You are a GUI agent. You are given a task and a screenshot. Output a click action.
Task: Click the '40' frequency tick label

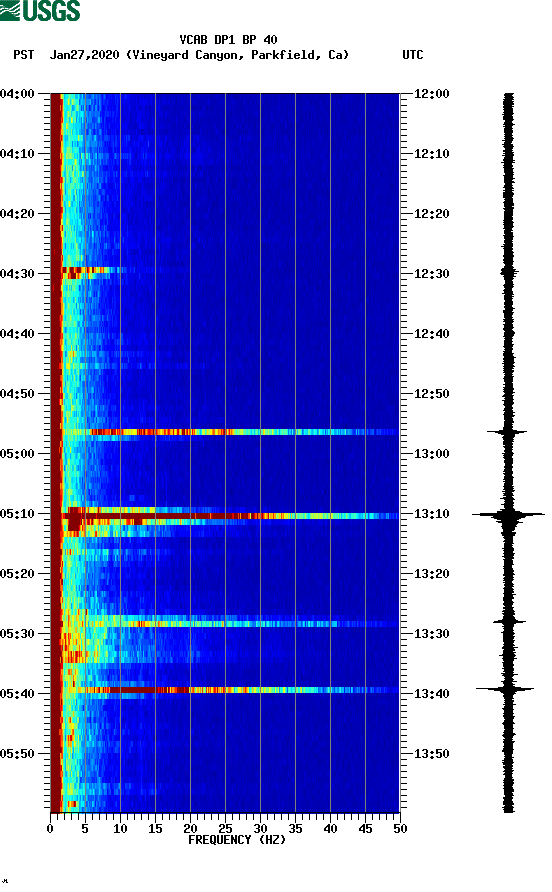click(330, 829)
